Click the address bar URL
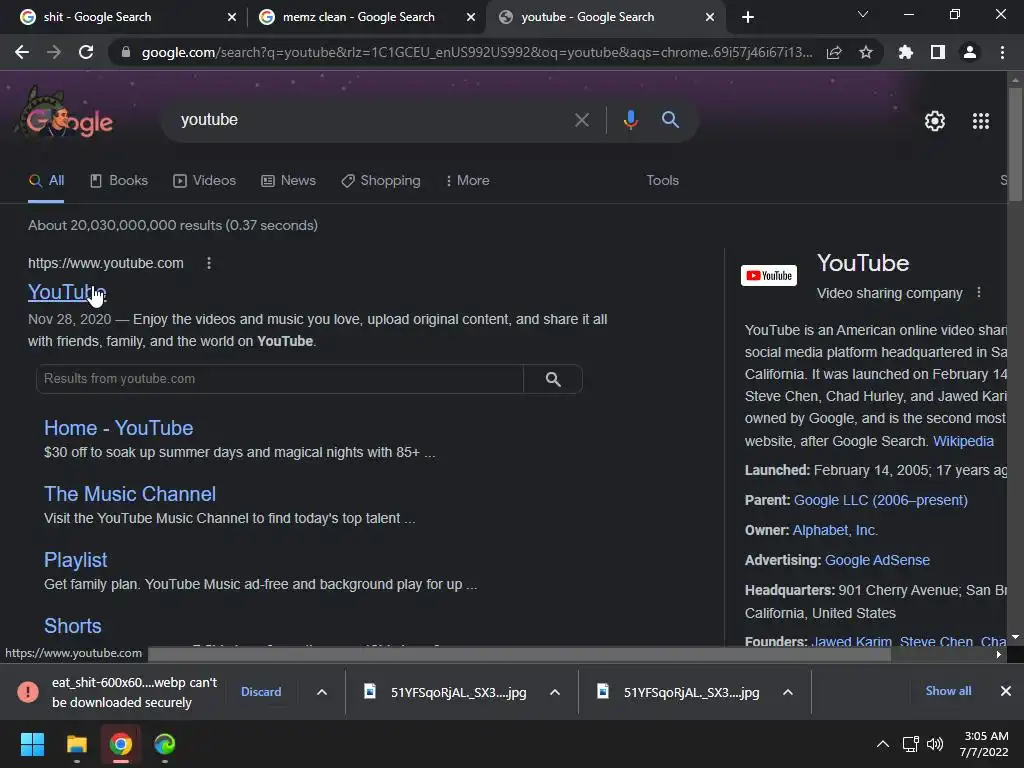 click(x=477, y=52)
